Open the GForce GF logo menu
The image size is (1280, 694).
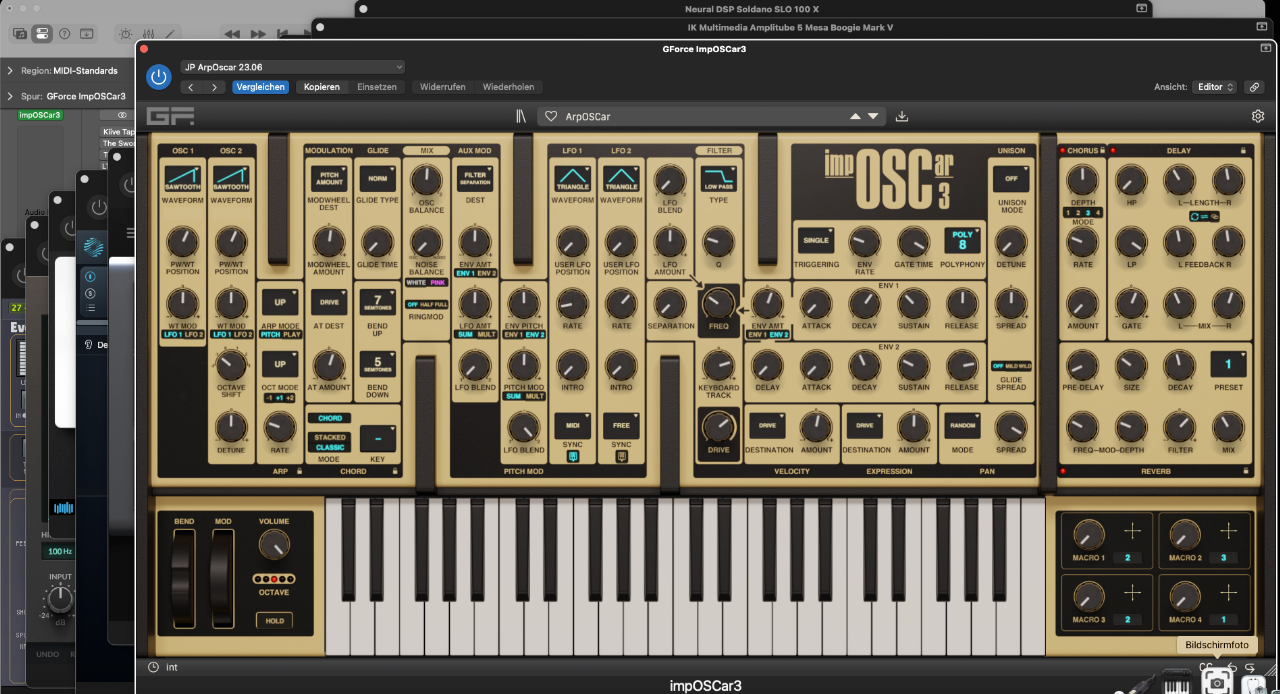pos(170,116)
